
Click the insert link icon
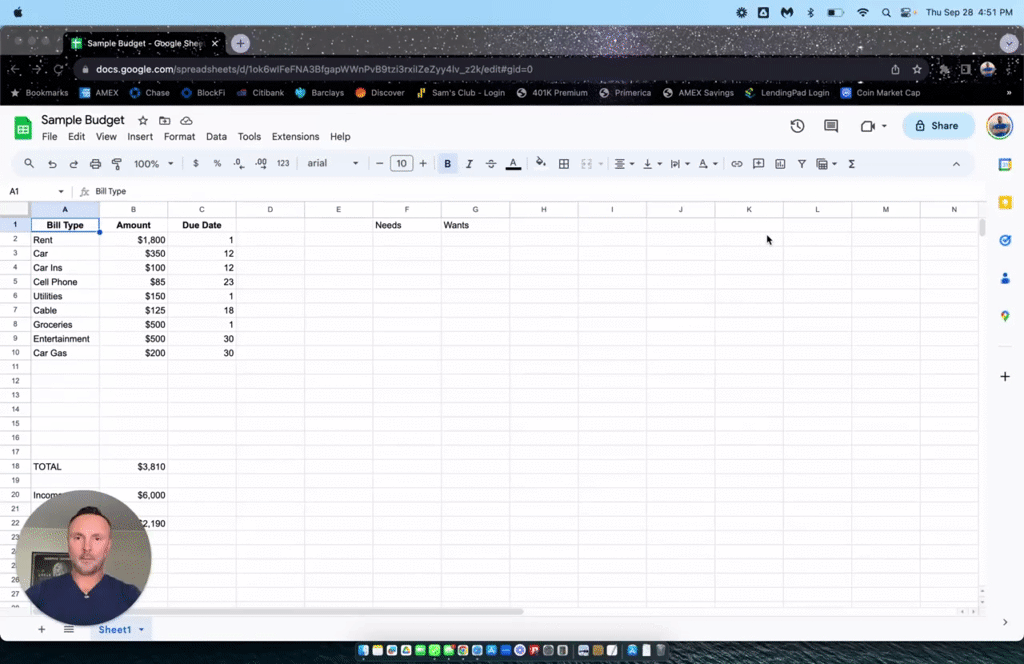(737, 164)
